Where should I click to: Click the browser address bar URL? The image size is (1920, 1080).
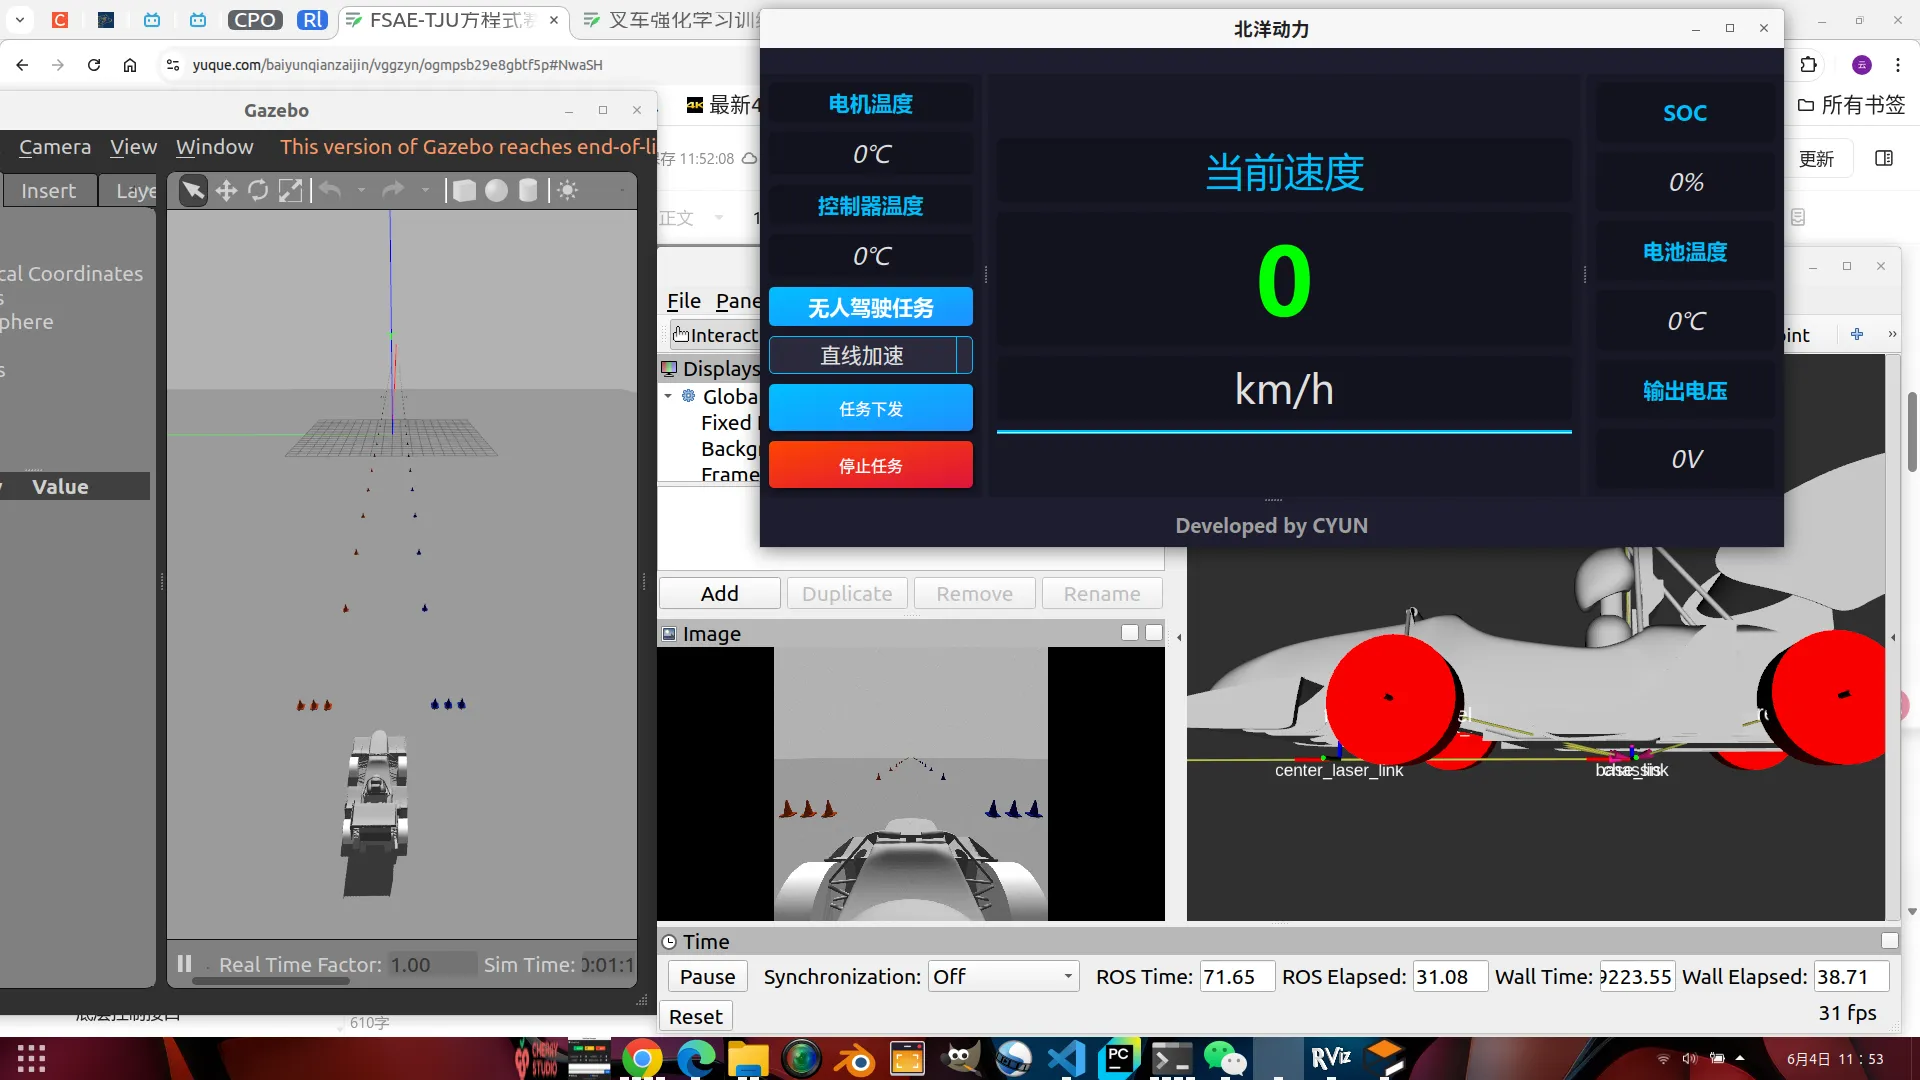[x=397, y=65]
